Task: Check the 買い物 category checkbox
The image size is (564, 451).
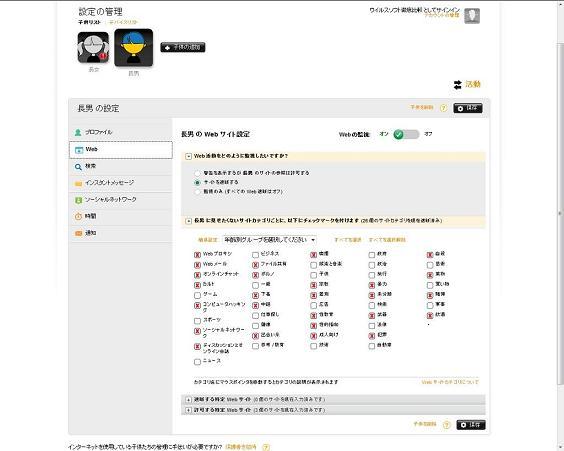Action: tap(430, 285)
